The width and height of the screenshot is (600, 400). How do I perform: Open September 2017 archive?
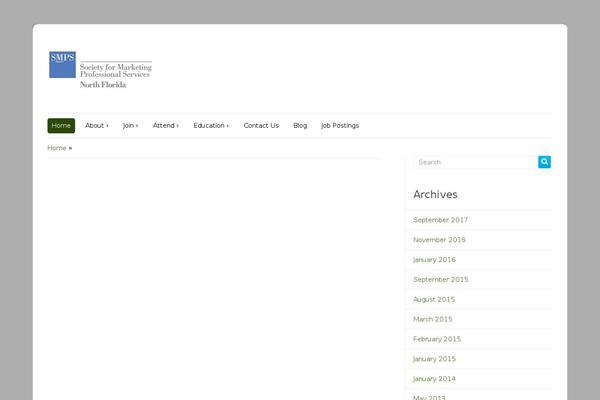pos(440,220)
